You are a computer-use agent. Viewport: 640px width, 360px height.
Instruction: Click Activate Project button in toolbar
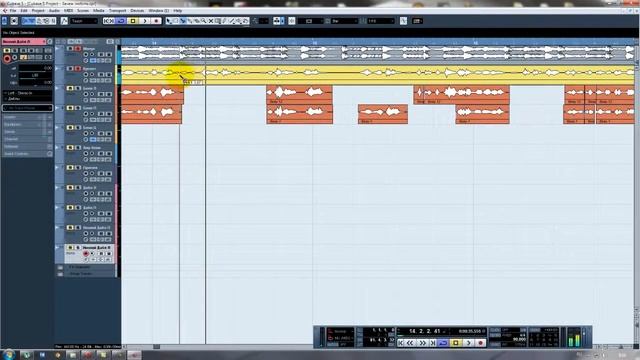coord(4,21)
